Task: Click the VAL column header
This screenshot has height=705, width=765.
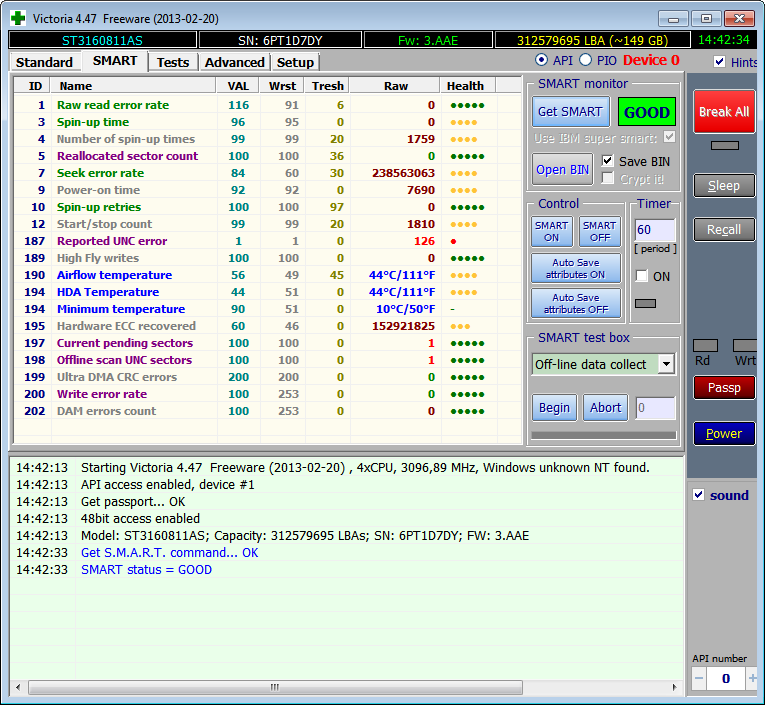Action: point(238,86)
